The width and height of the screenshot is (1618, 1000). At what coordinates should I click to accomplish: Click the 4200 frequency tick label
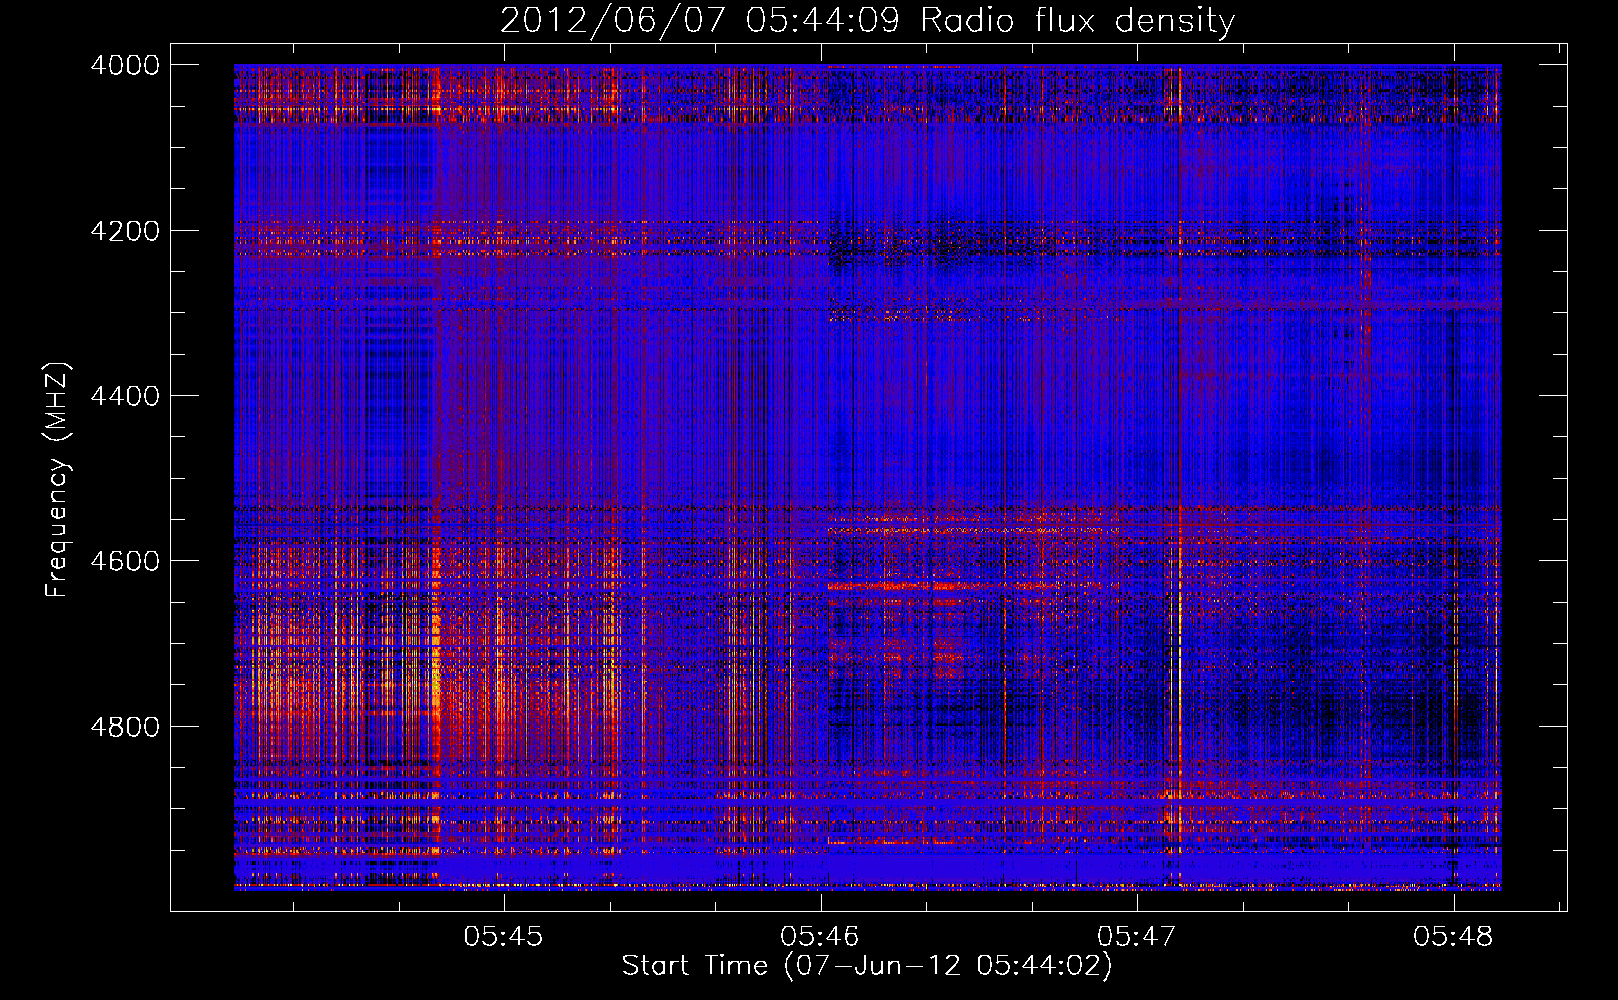pyautogui.click(x=125, y=231)
